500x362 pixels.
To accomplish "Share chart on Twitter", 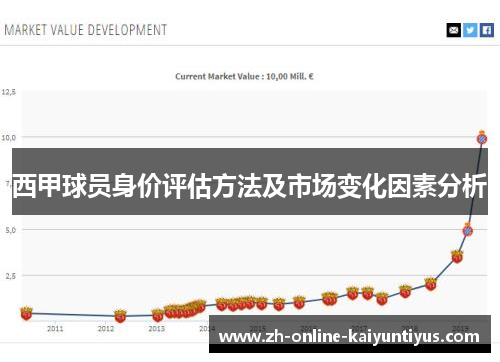I will [470, 30].
